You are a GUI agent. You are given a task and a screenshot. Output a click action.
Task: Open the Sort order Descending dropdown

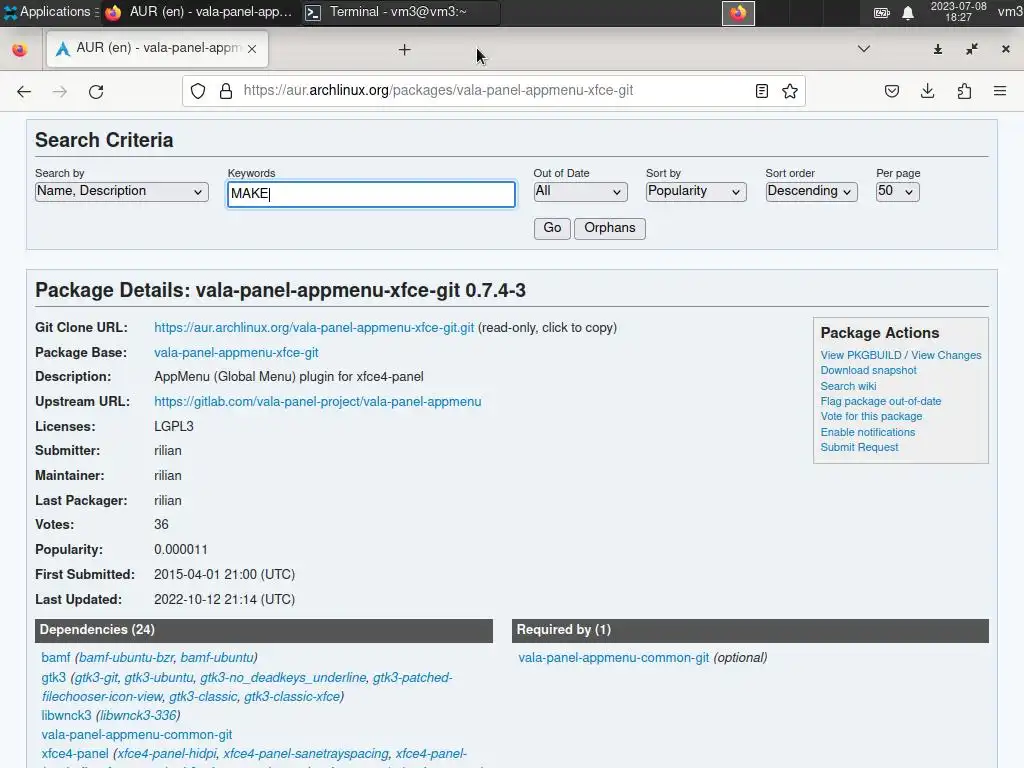tap(811, 191)
